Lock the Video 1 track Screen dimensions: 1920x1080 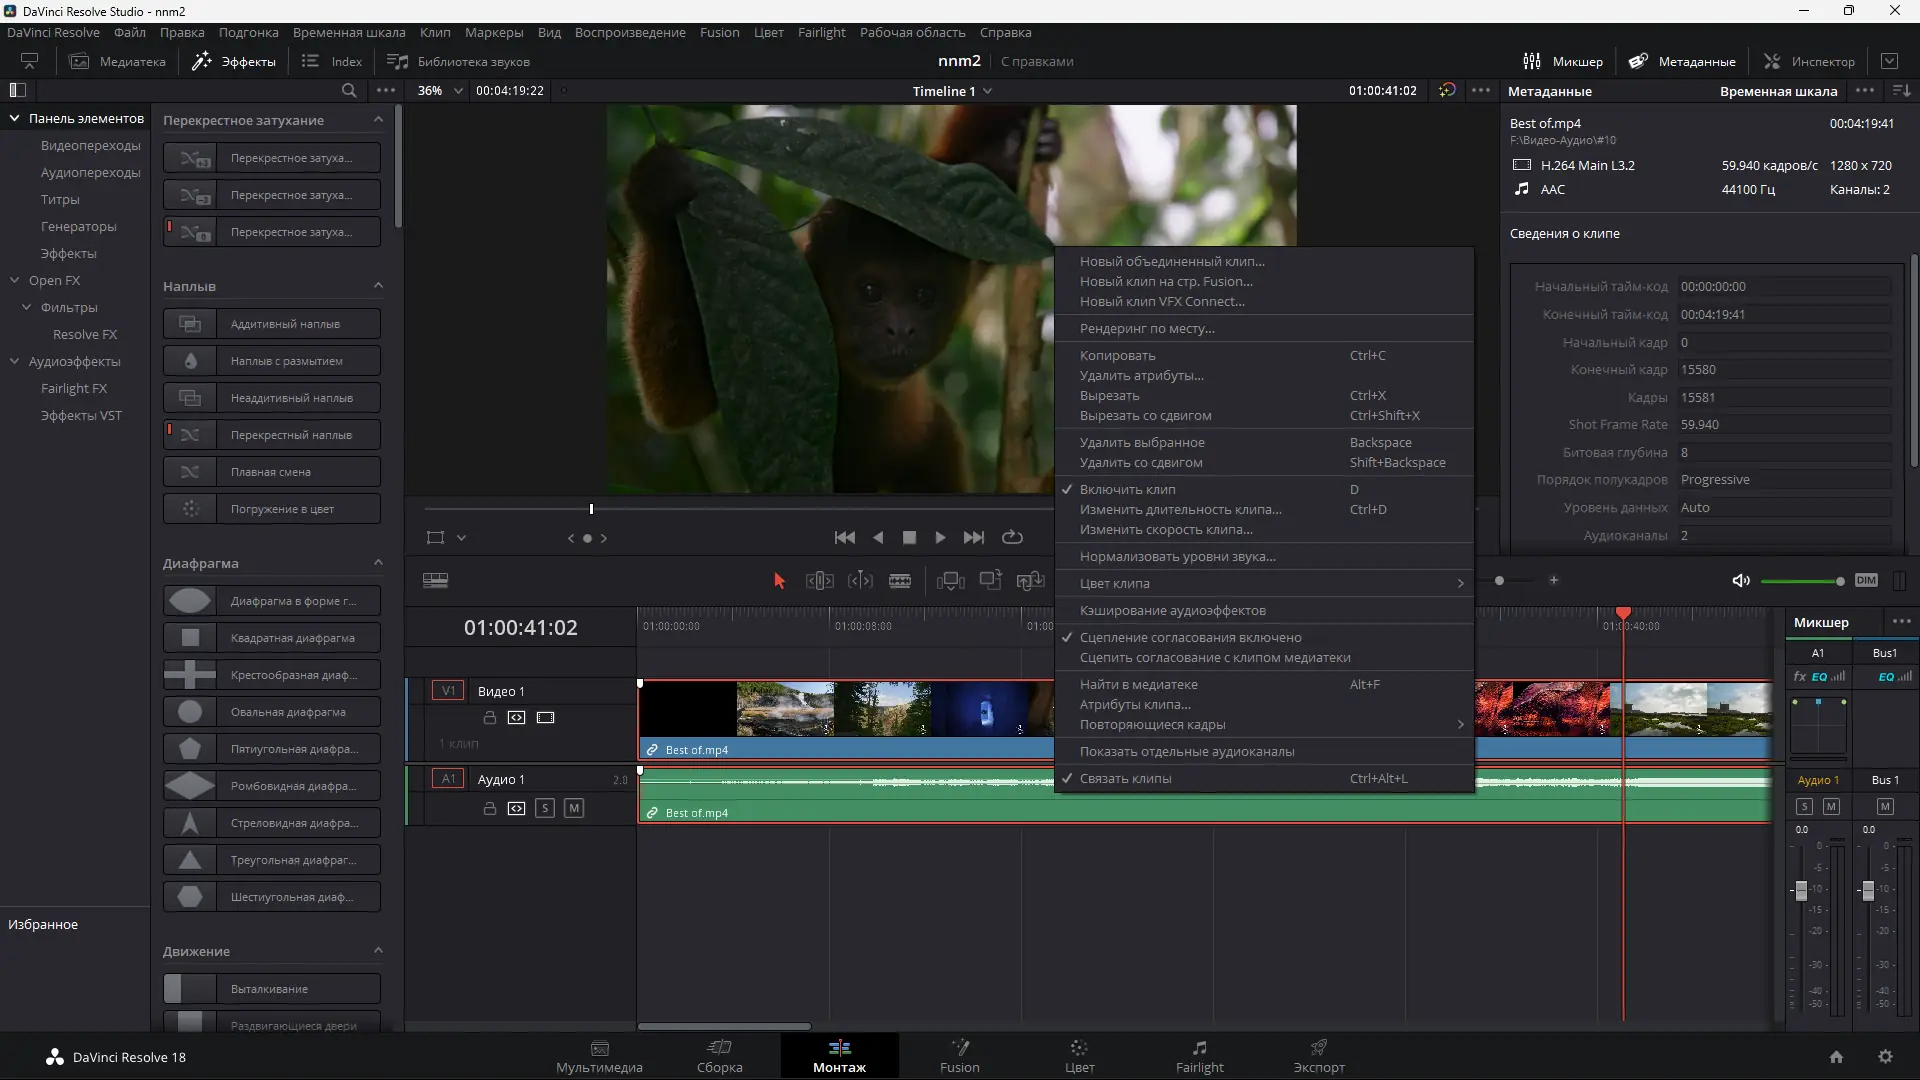490,718
